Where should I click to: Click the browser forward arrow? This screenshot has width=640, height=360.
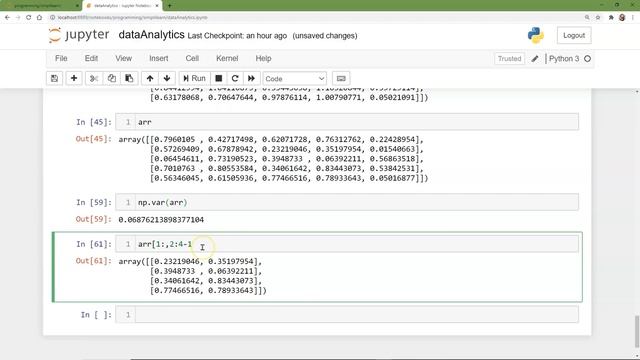18,18
